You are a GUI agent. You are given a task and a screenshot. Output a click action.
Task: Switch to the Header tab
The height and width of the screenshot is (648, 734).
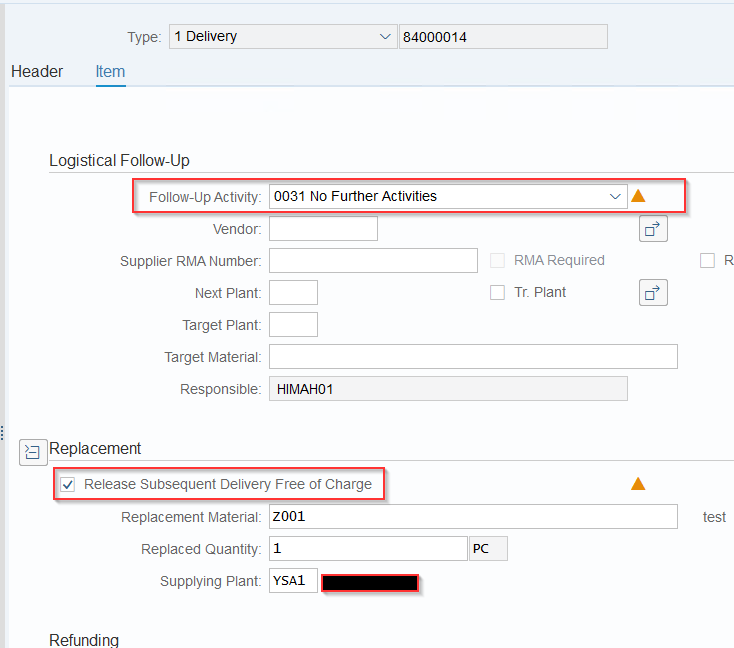(37, 72)
